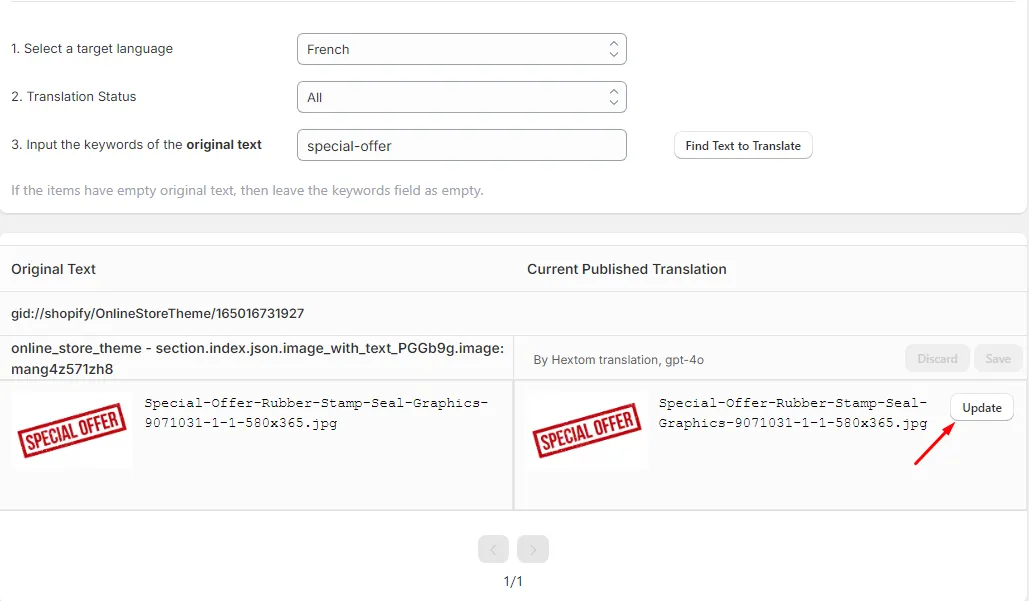Click the Original Text column header
Image resolution: width=1029 pixels, height=601 pixels.
(x=53, y=269)
